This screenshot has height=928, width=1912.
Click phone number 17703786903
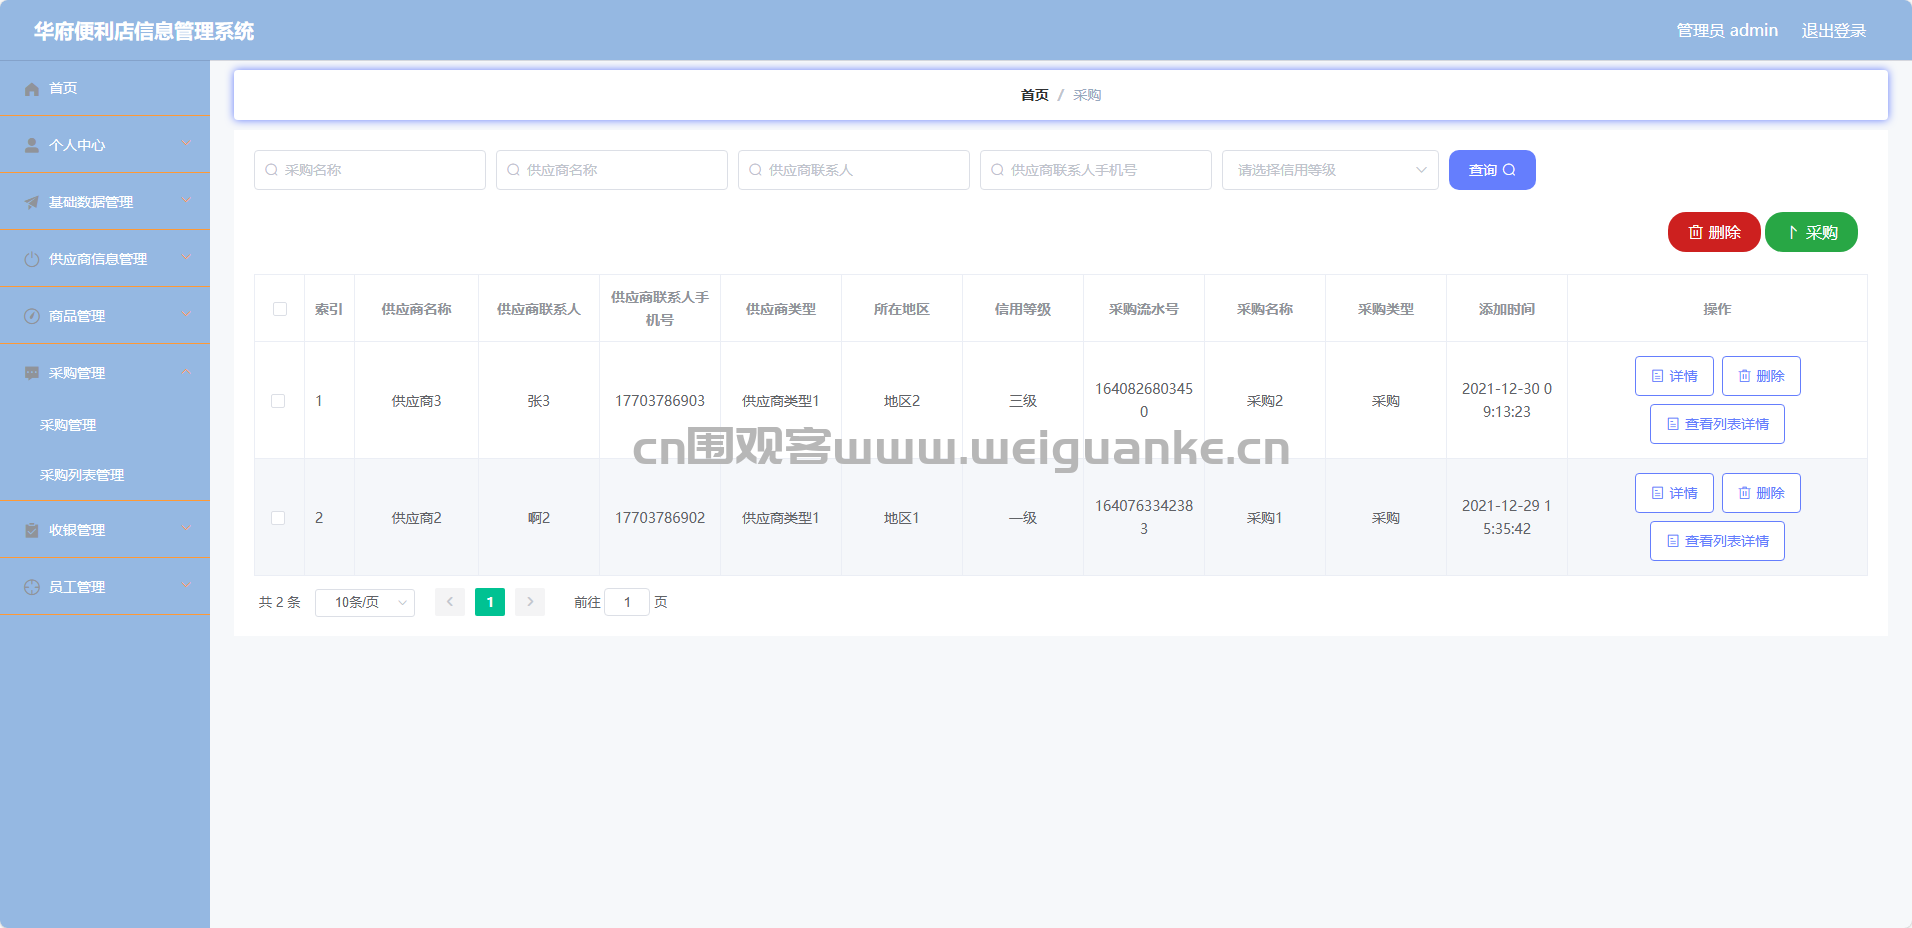[660, 401]
